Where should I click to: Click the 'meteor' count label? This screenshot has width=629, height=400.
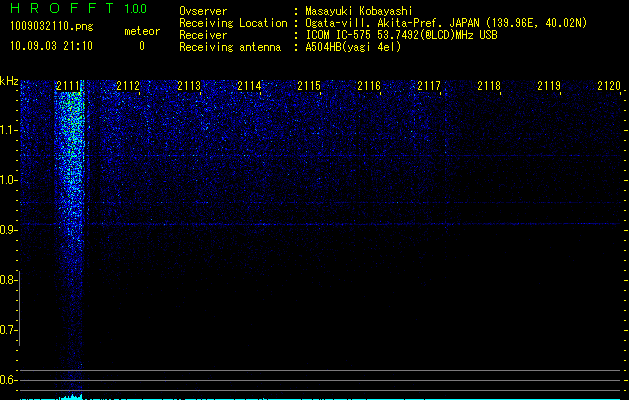pos(142,31)
